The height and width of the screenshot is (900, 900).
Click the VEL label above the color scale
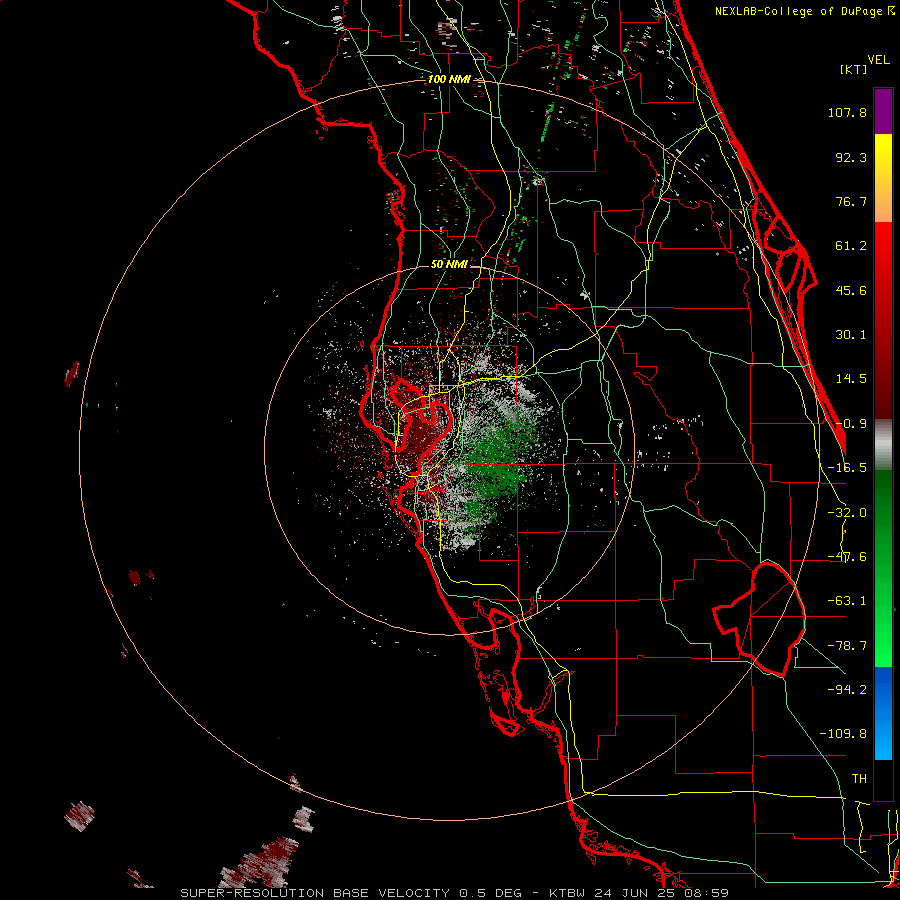coord(878,60)
